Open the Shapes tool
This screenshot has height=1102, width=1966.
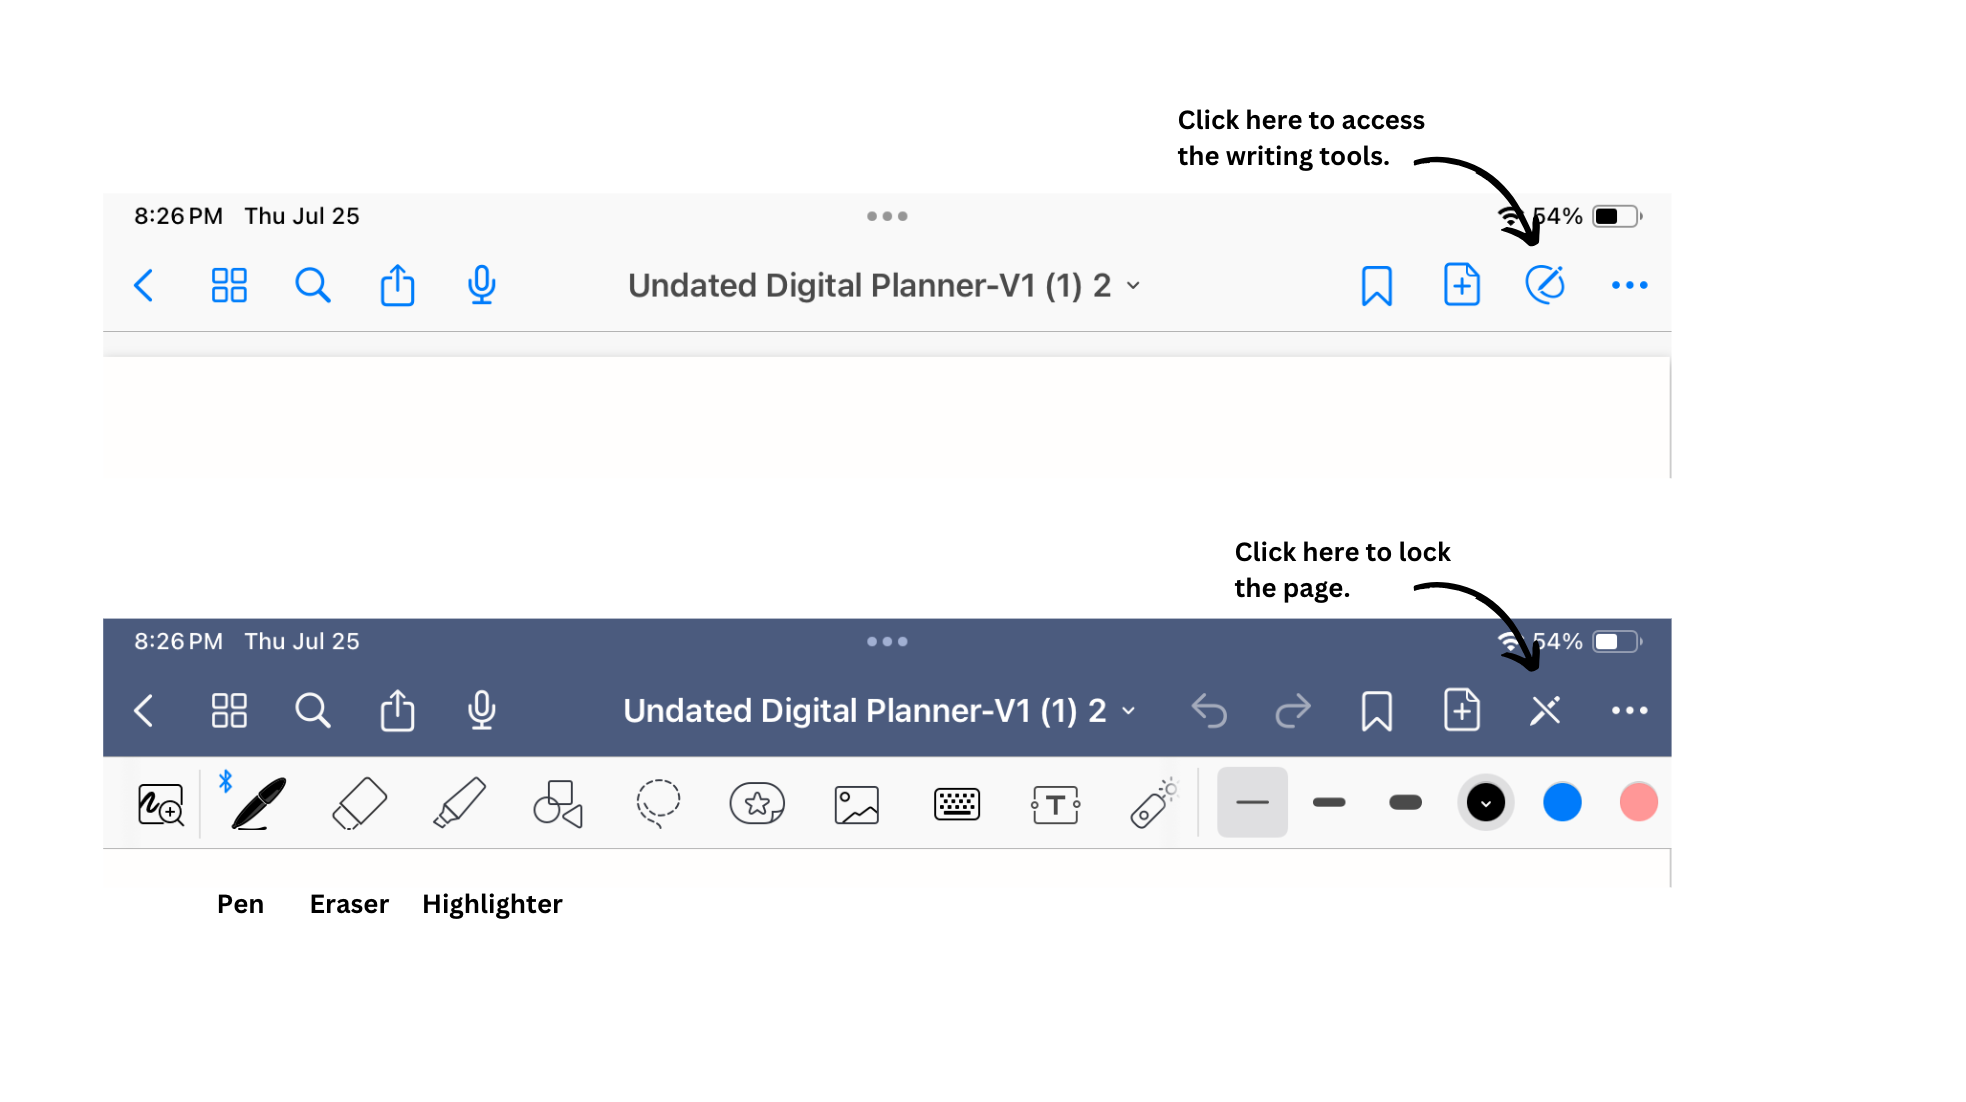[558, 803]
